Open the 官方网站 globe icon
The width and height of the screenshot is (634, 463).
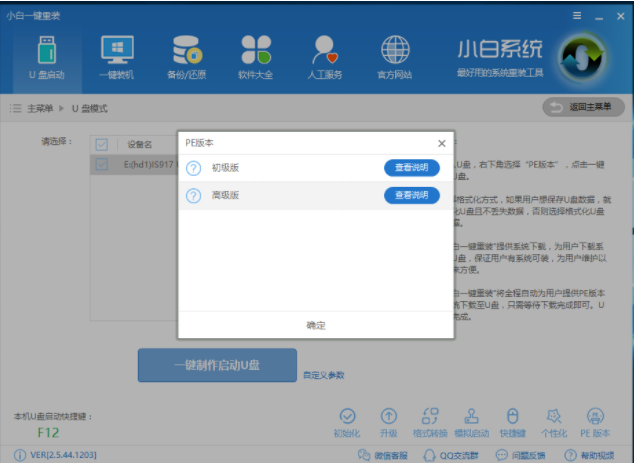(395, 58)
